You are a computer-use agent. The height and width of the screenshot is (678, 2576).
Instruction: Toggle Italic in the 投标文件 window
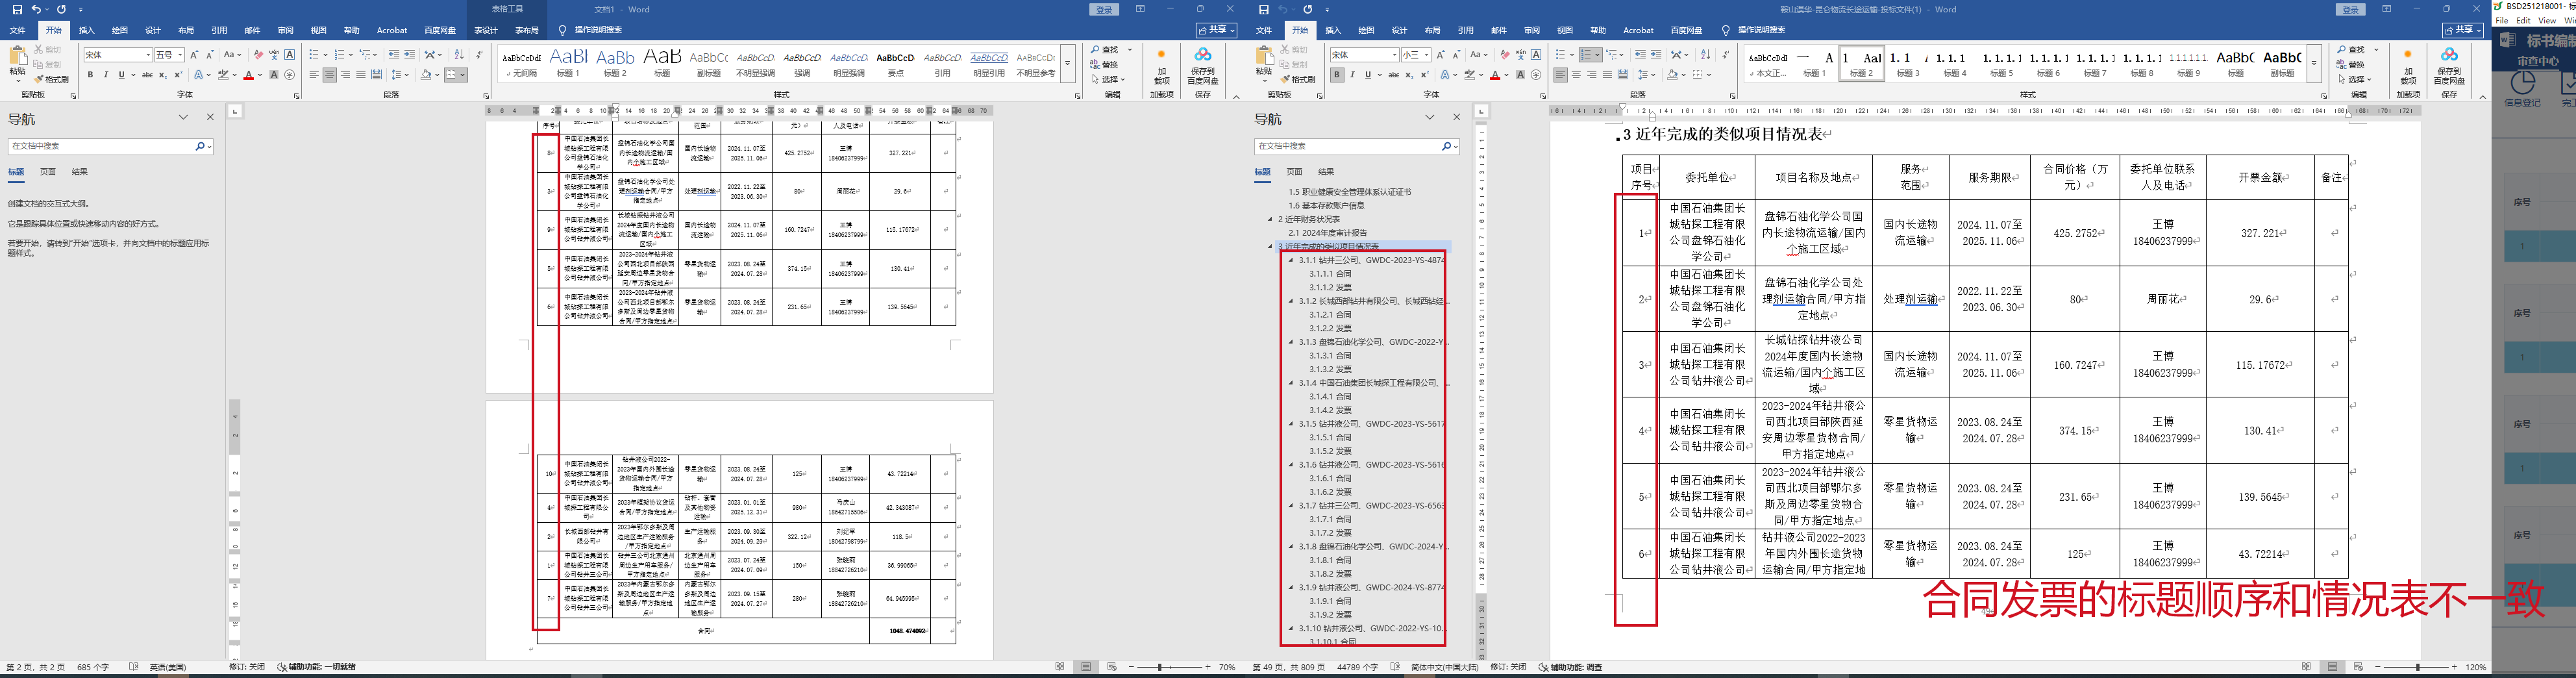point(1352,75)
